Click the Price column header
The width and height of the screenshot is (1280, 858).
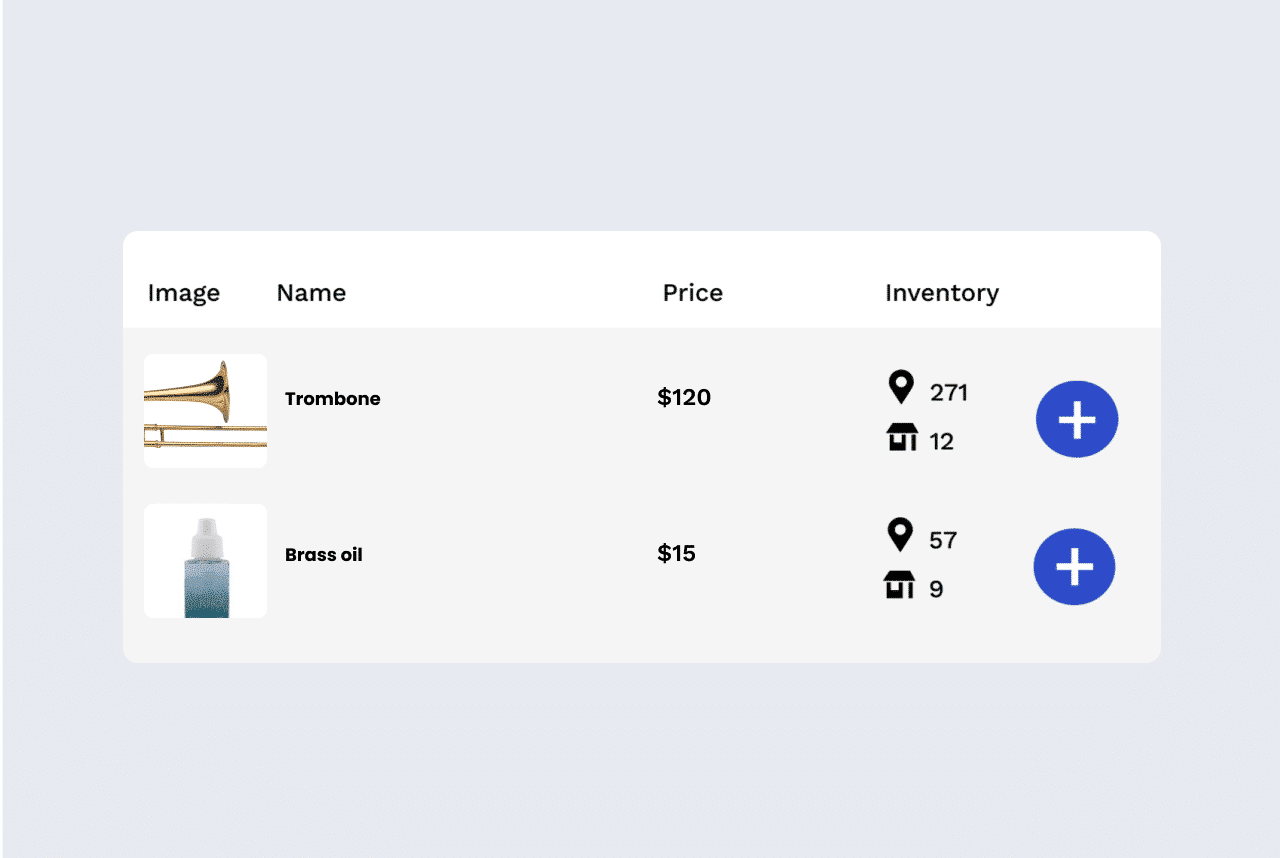693,293
